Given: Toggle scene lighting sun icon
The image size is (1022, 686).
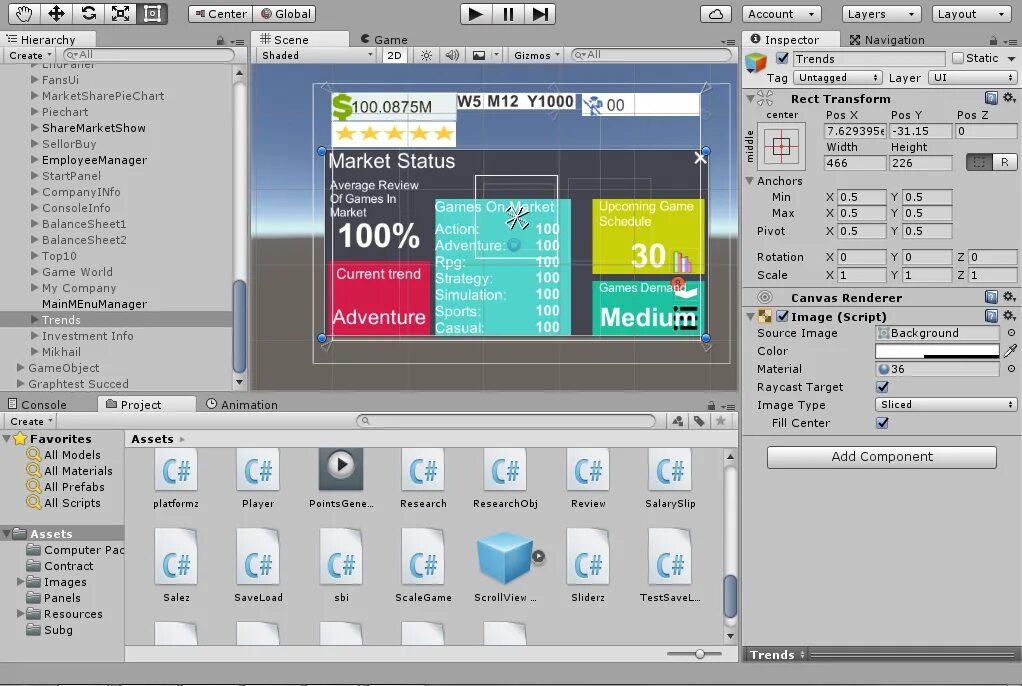Looking at the screenshot, I should click(x=426, y=55).
